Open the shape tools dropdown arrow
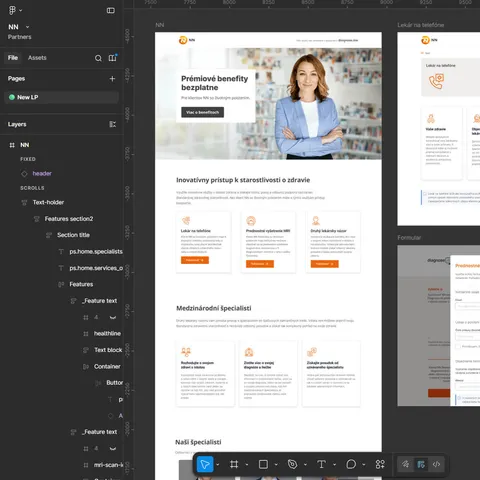480x480 pixels. coord(276,465)
